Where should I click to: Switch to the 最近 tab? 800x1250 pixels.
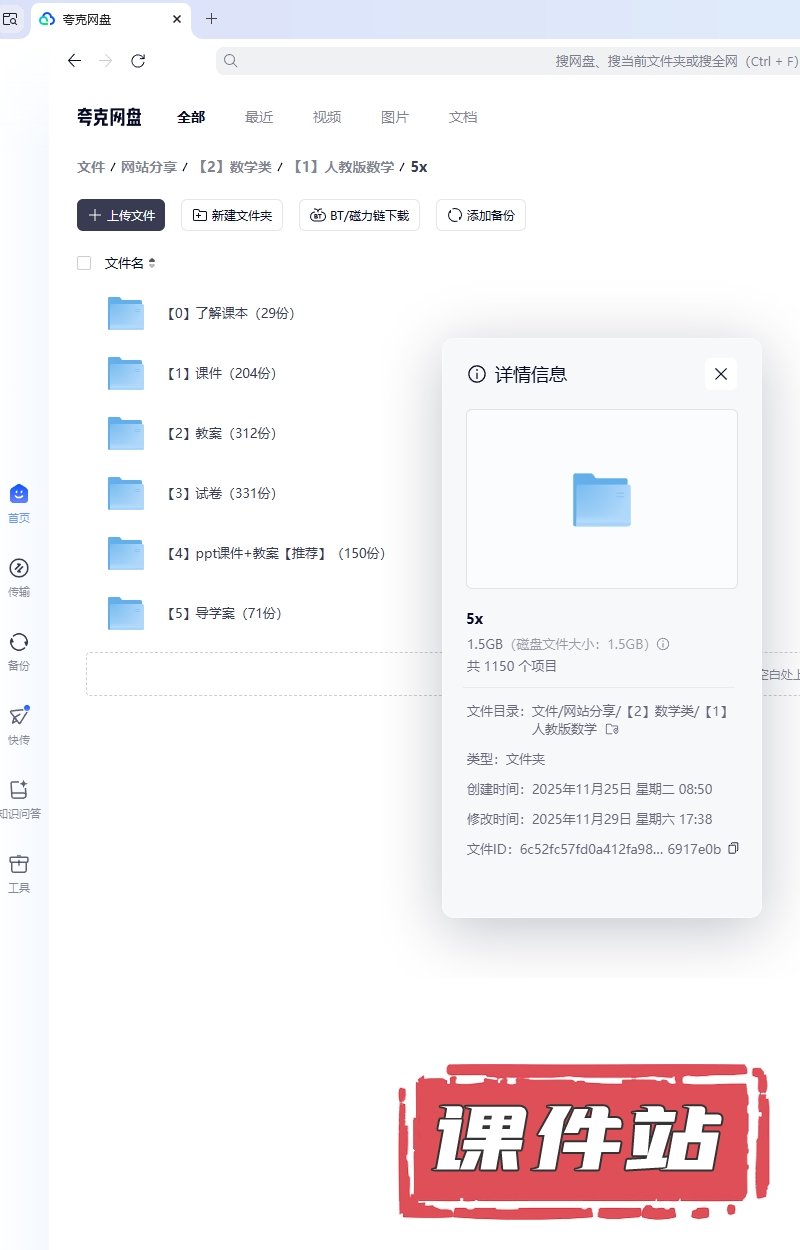(259, 117)
